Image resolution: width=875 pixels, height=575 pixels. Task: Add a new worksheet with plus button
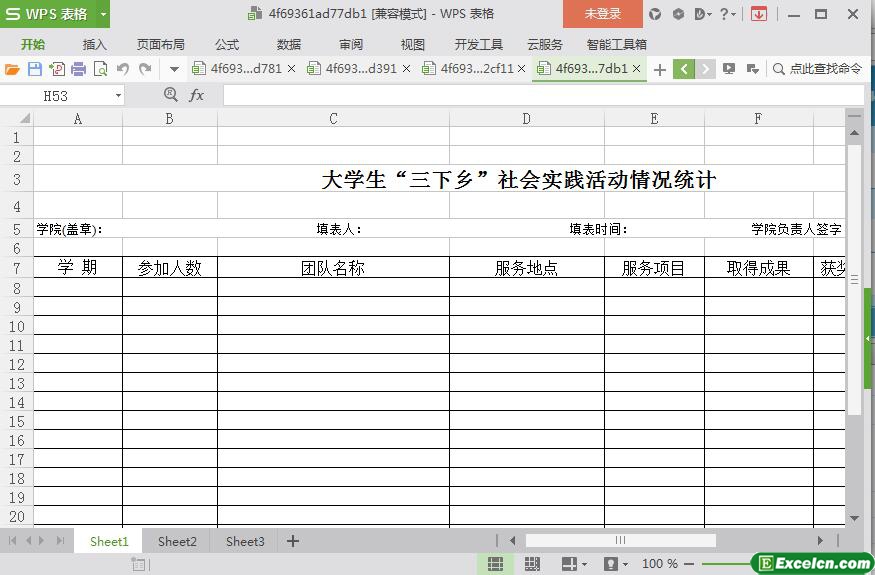[x=293, y=540]
